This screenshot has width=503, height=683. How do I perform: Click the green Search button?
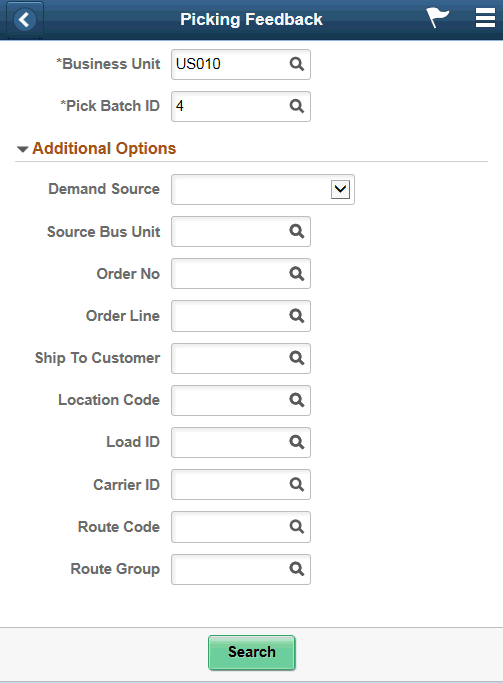coord(252,652)
